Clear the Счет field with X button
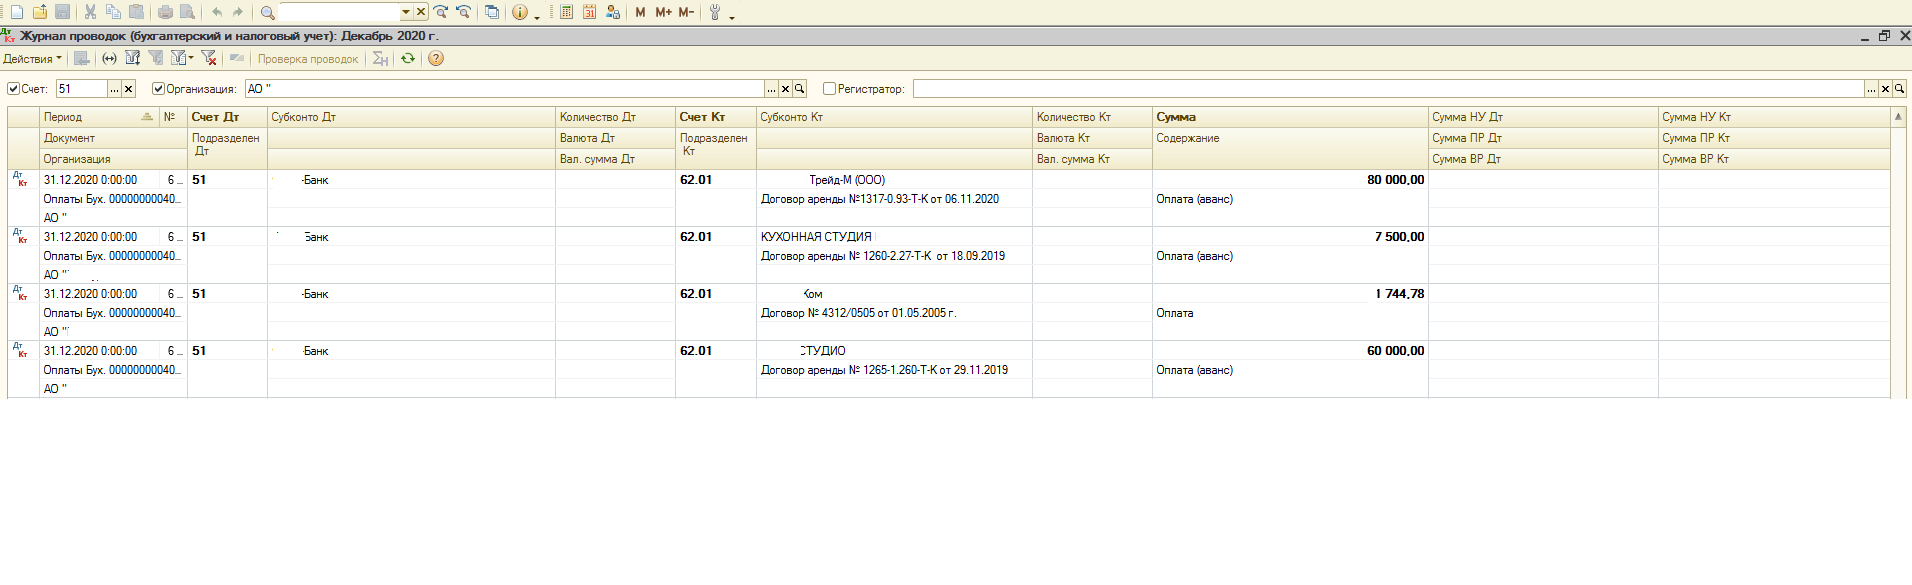The image size is (1912, 585). tap(128, 89)
